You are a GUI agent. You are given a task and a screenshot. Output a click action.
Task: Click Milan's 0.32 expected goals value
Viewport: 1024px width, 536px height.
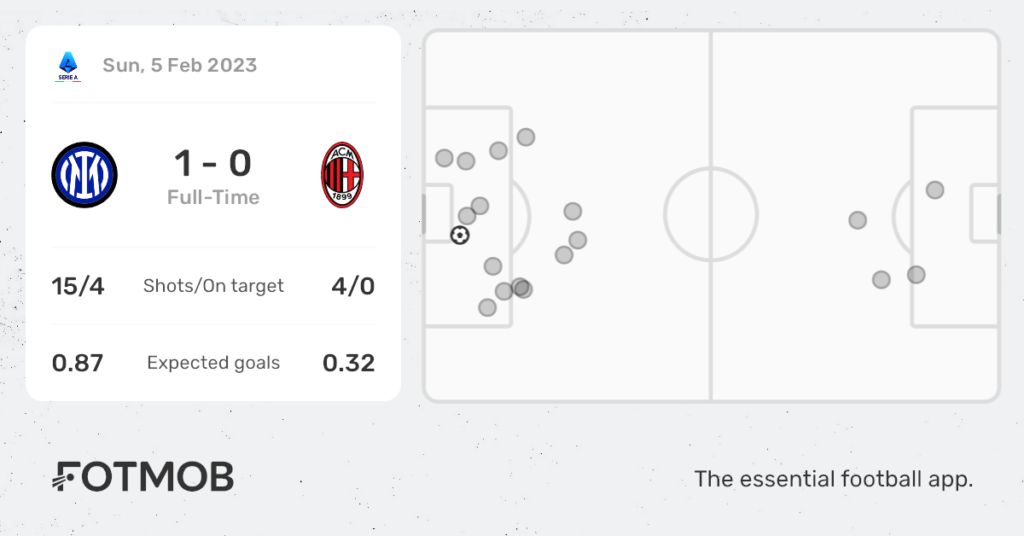[349, 363]
